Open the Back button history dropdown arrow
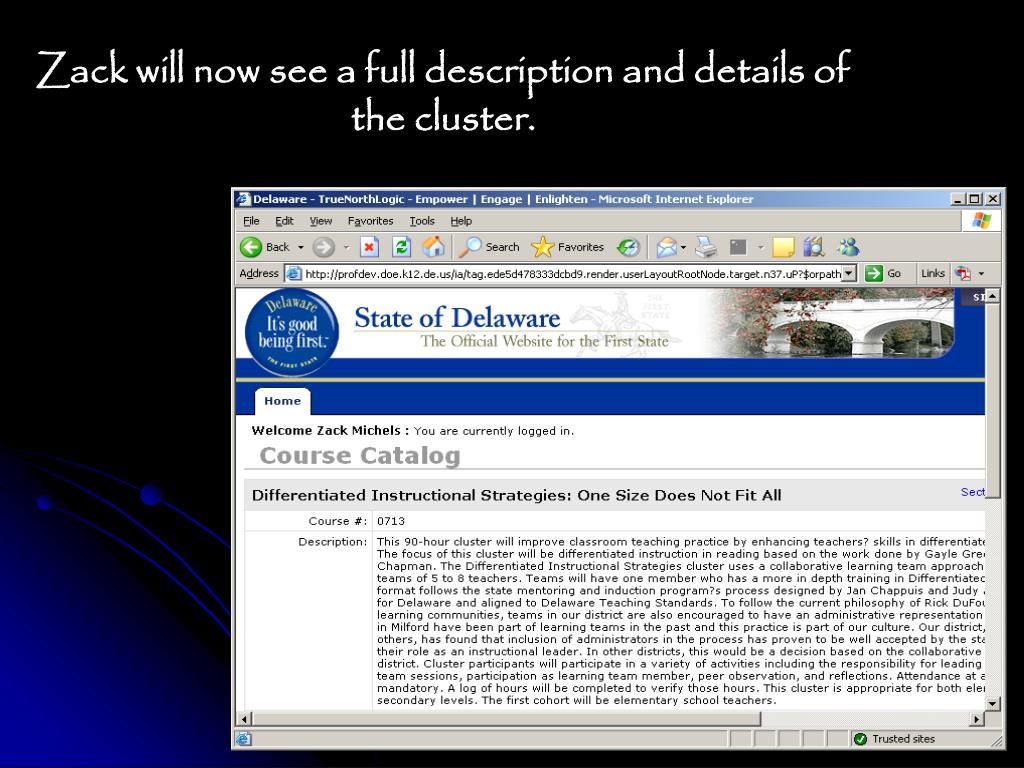Viewport: 1024px width, 768px height. [x=300, y=248]
